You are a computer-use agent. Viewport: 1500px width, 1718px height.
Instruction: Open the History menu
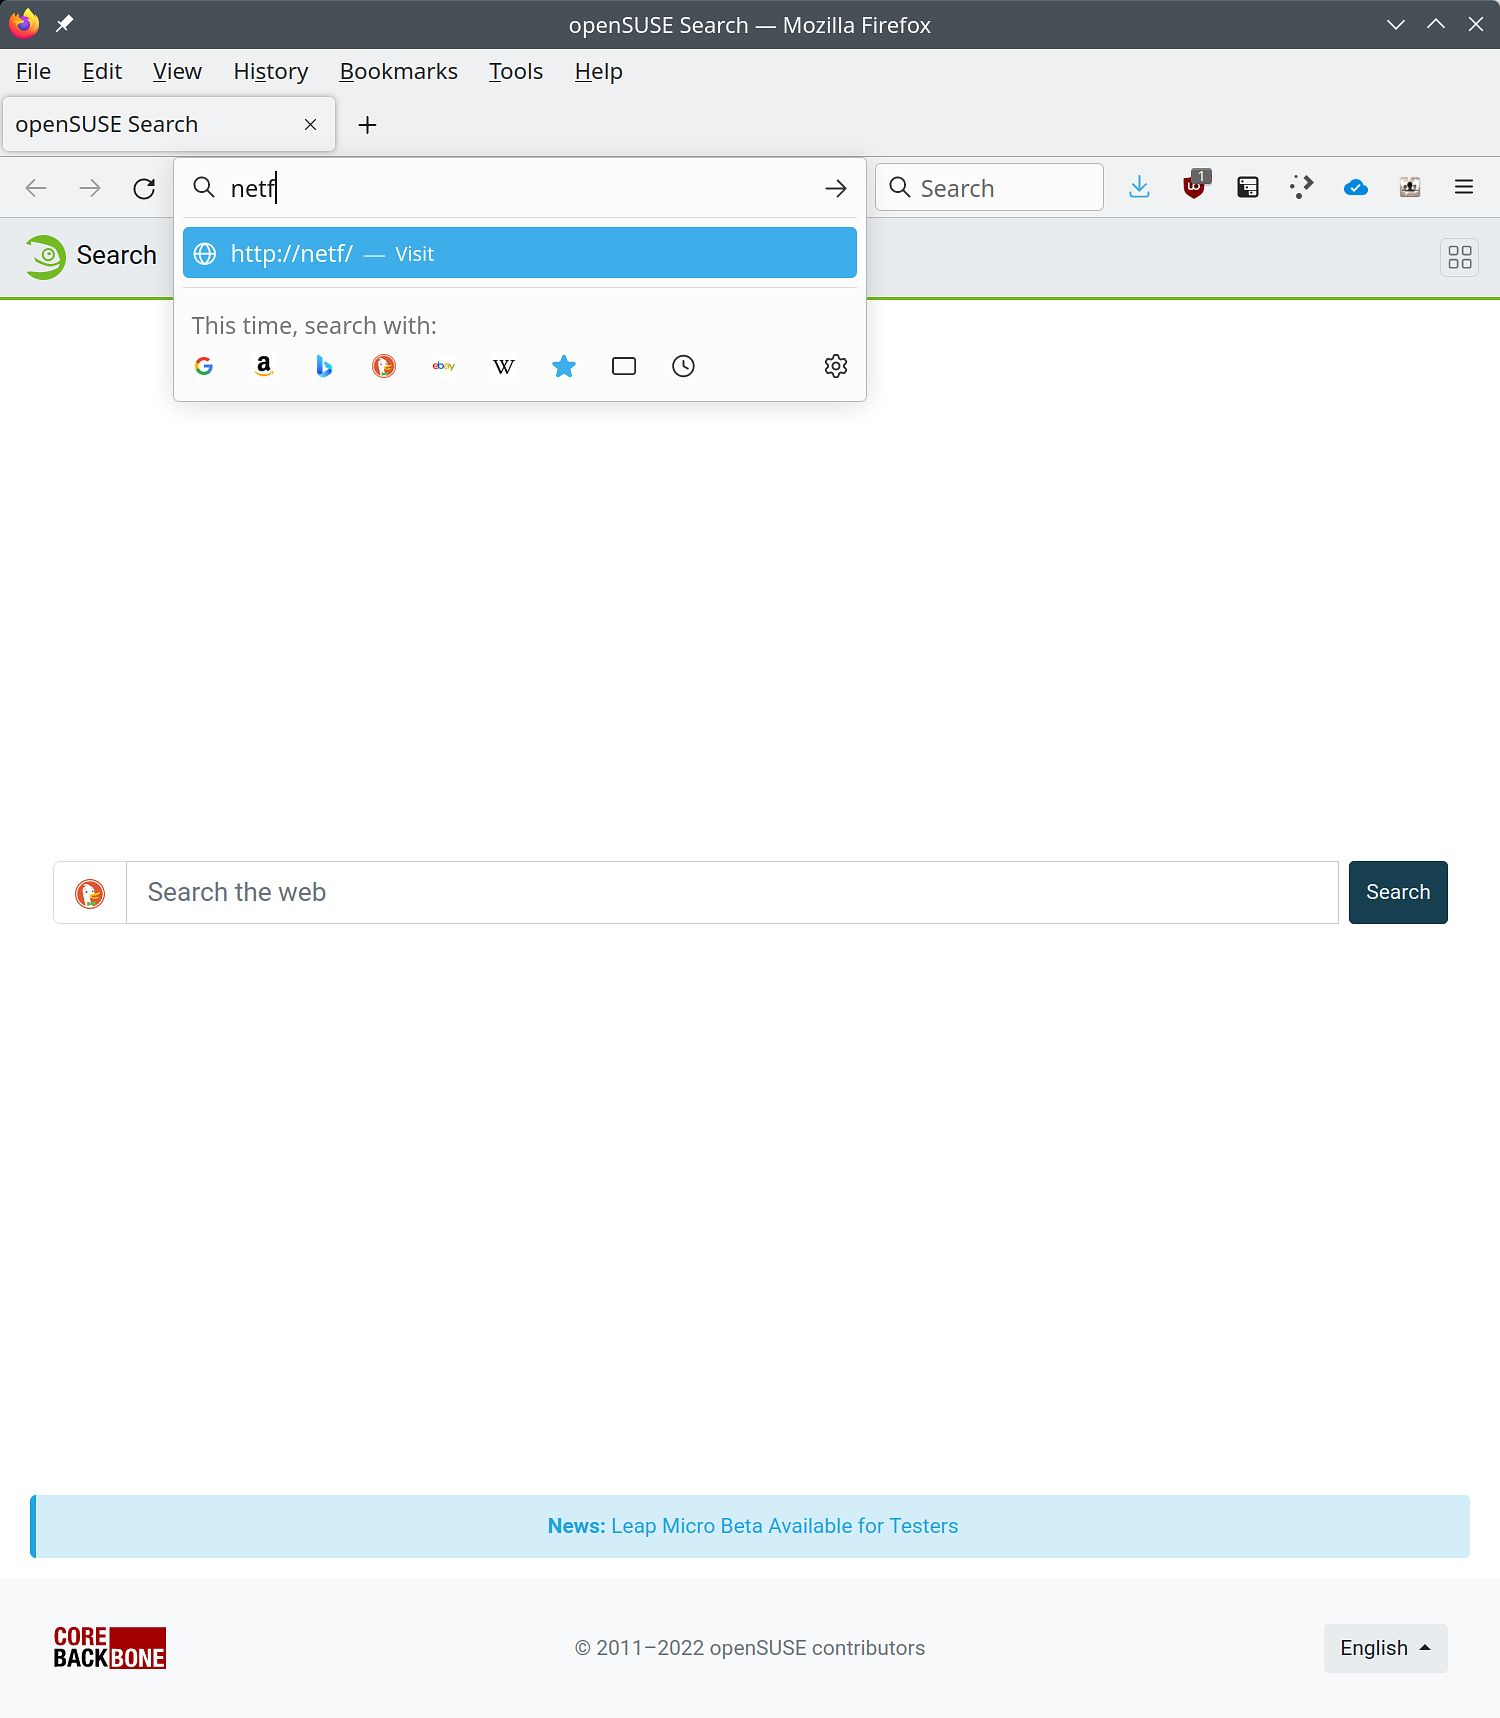tap(271, 72)
